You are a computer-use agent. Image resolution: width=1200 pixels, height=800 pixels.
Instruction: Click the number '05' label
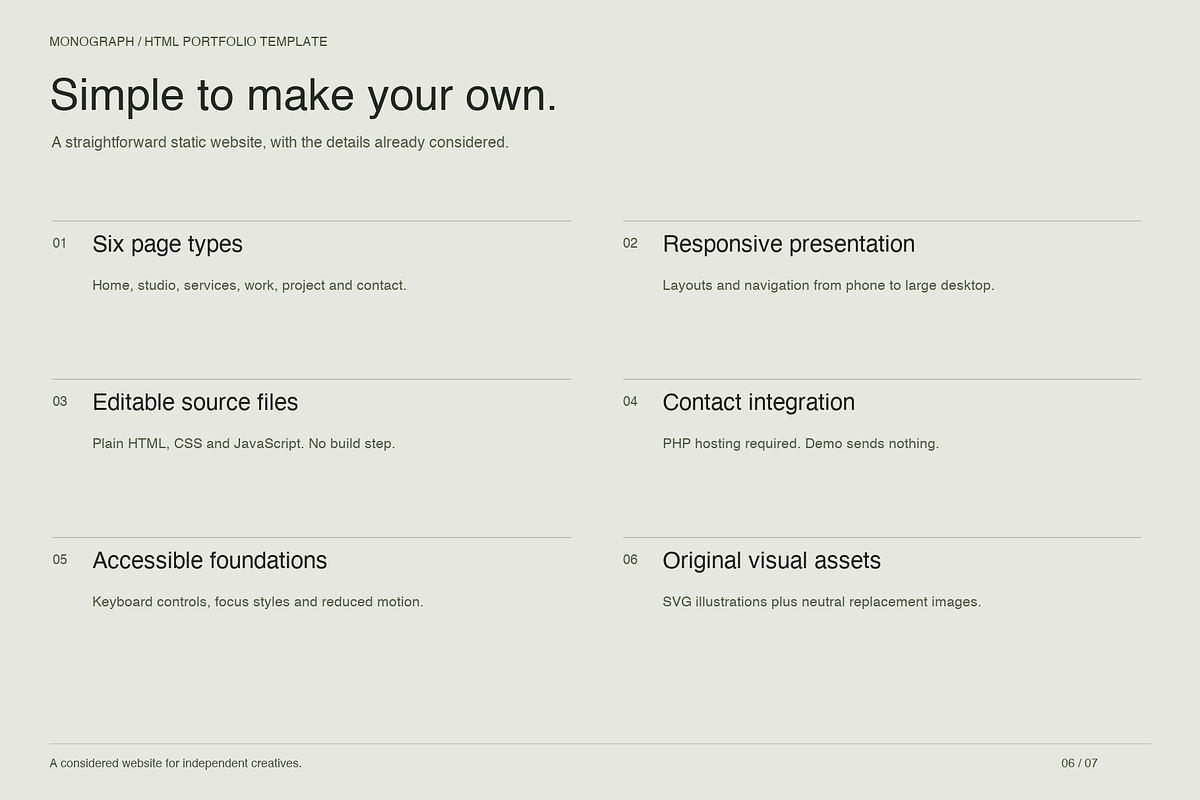60,559
